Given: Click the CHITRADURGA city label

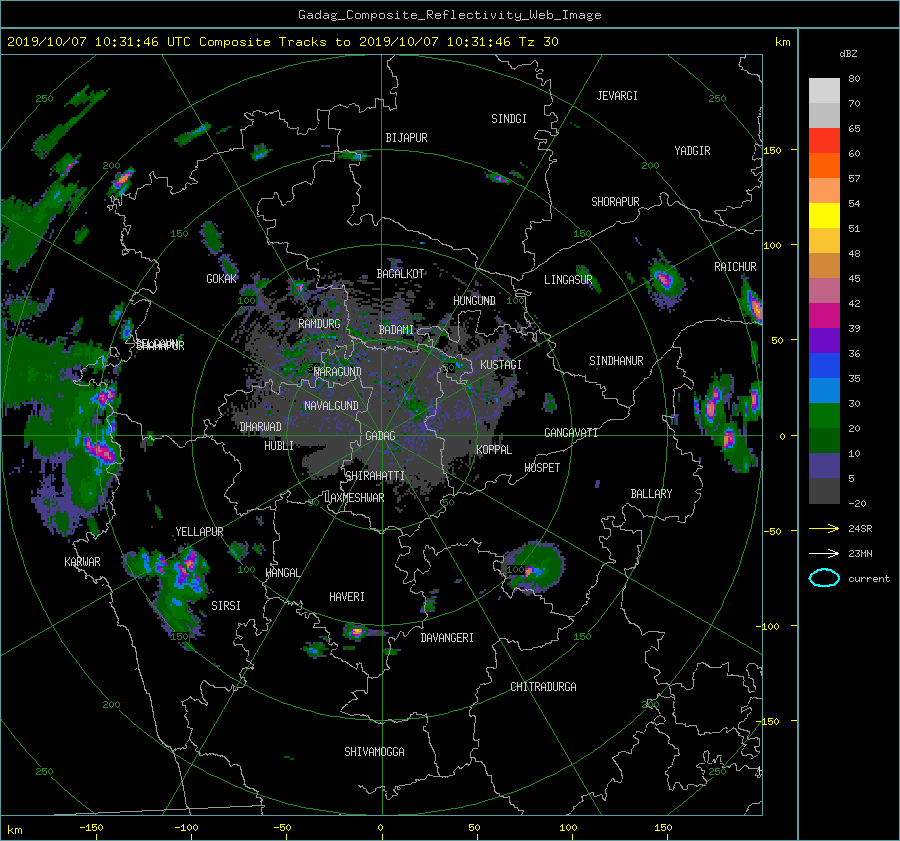Looking at the screenshot, I should [x=543, y=687].
